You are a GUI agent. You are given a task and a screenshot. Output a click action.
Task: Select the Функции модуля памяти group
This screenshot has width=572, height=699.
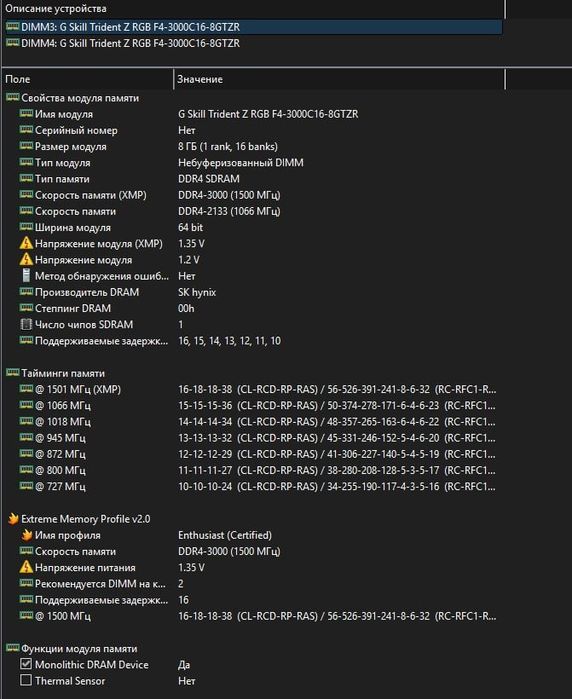coord(79,649)
